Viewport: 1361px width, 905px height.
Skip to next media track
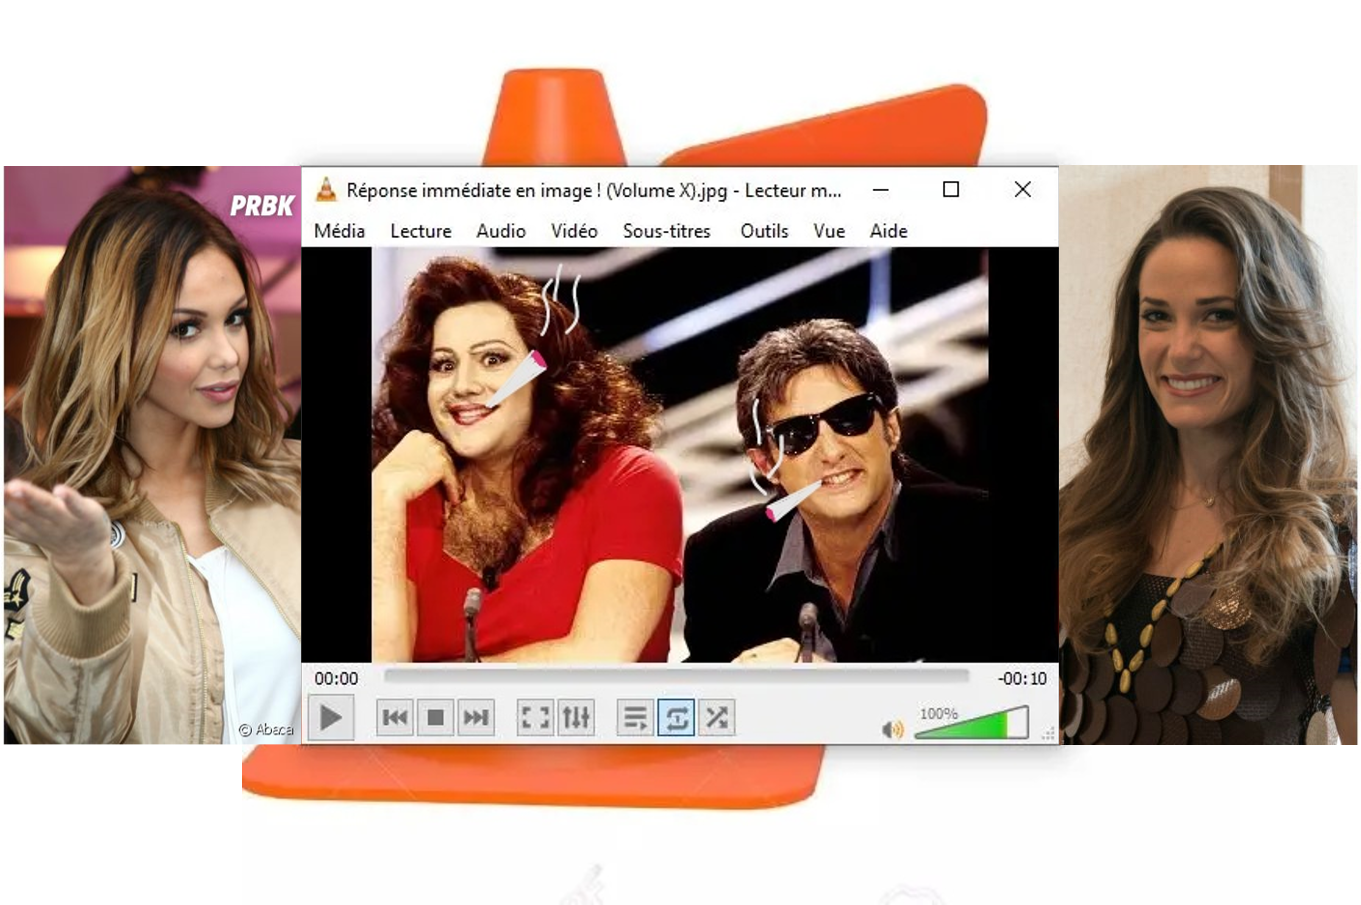(476, 718)
